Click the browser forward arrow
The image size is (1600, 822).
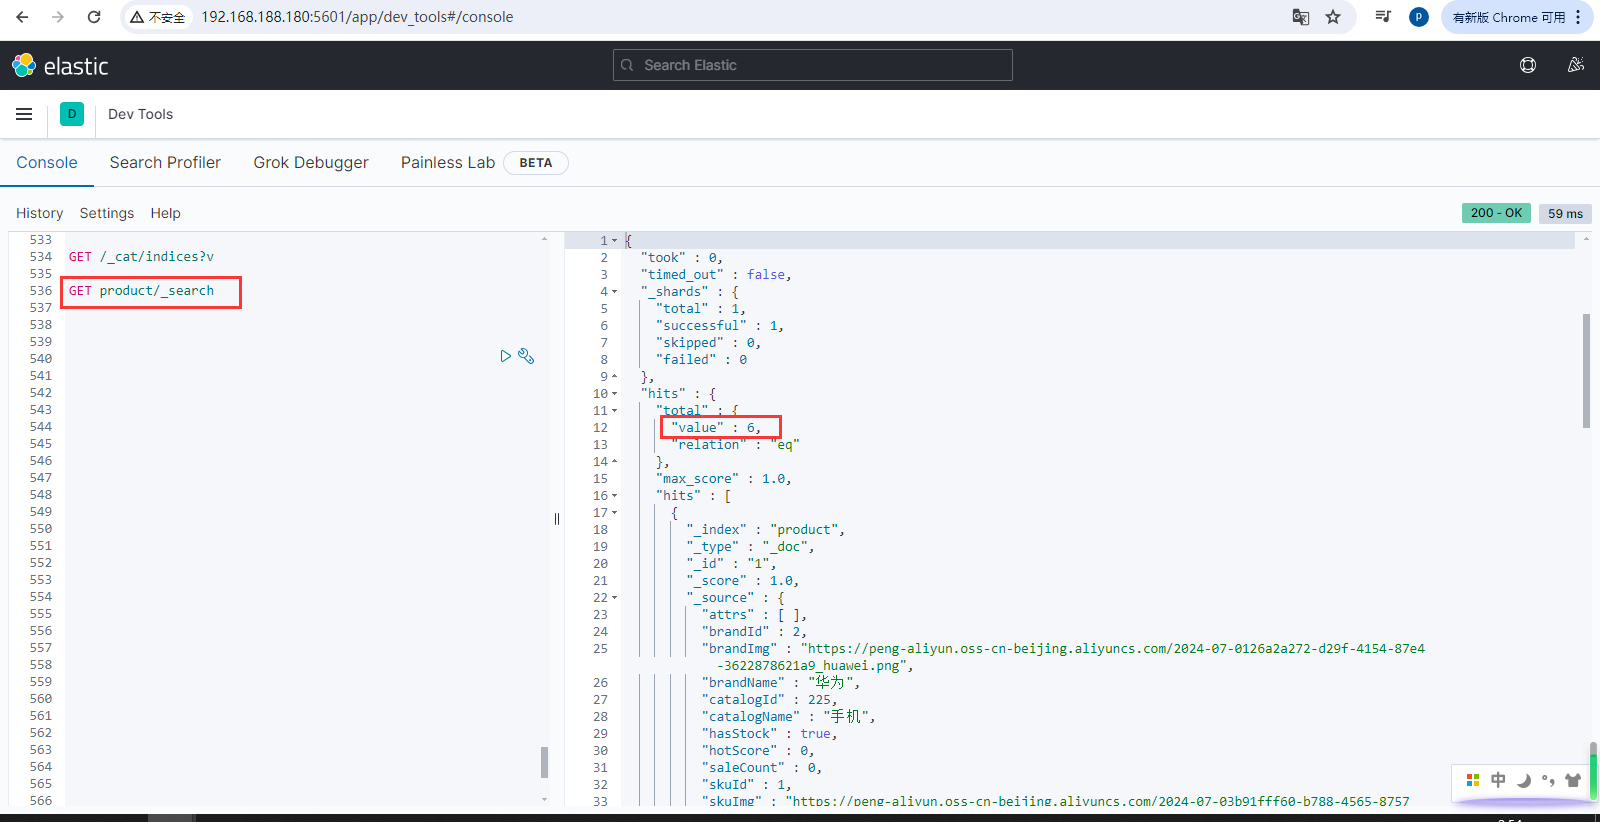58,17
